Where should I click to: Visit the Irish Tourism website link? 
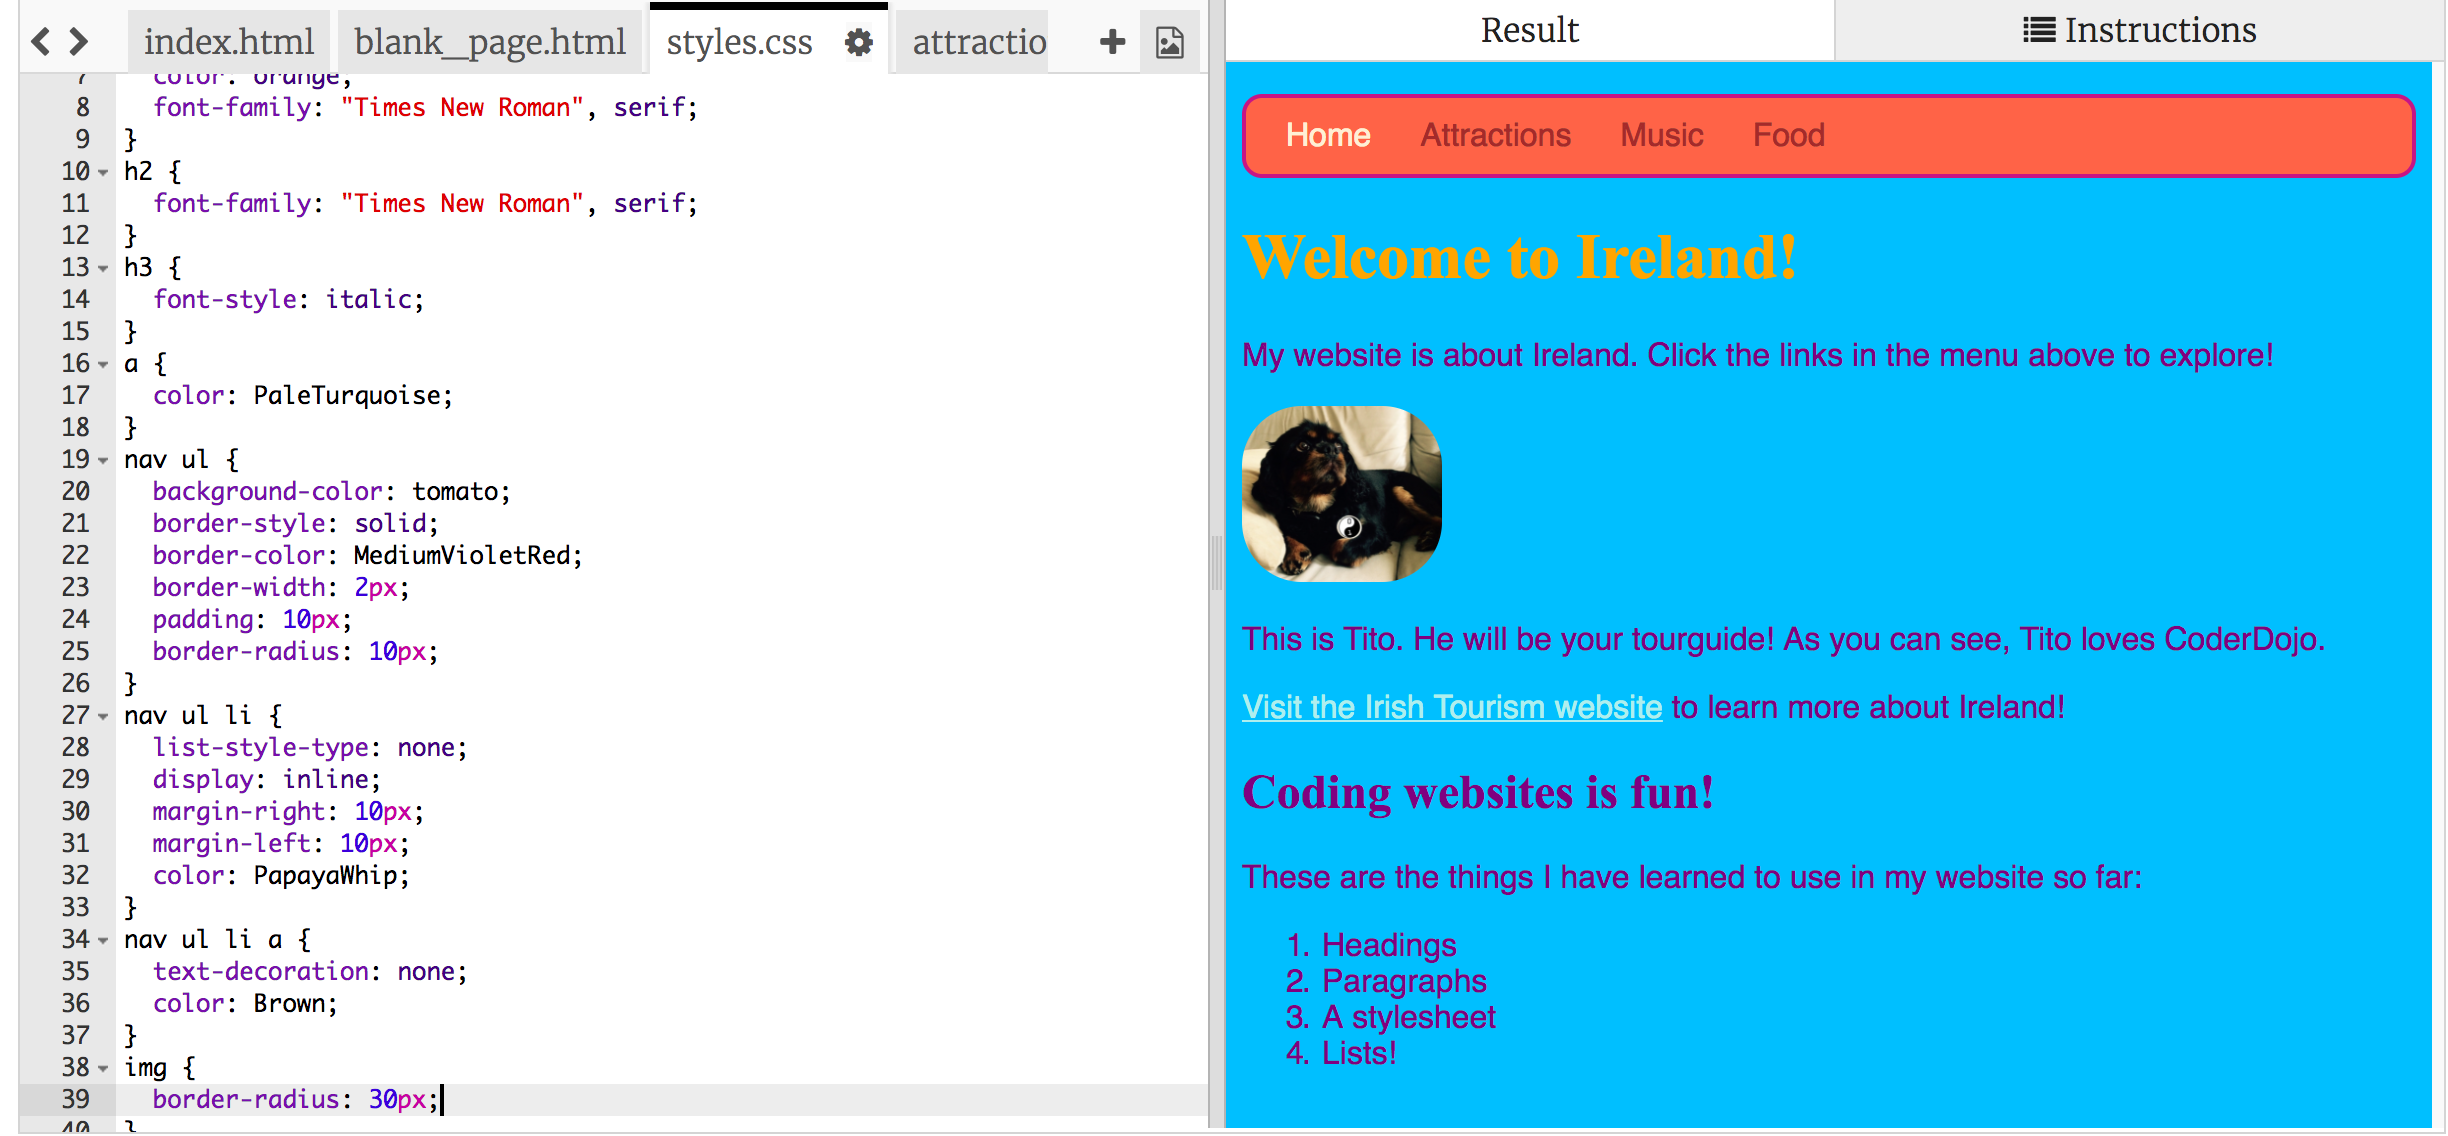[1451, 707]
